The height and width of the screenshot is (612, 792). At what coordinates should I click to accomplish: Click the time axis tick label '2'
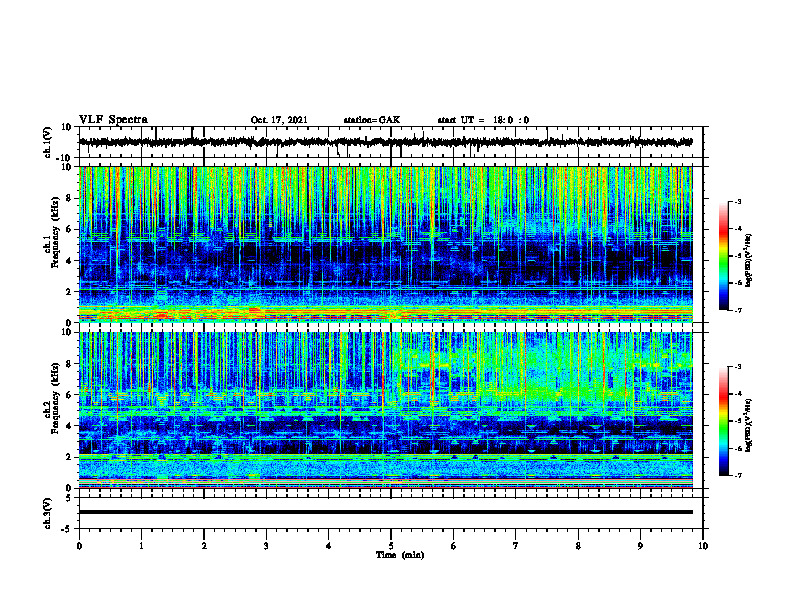tap(204, 546)
